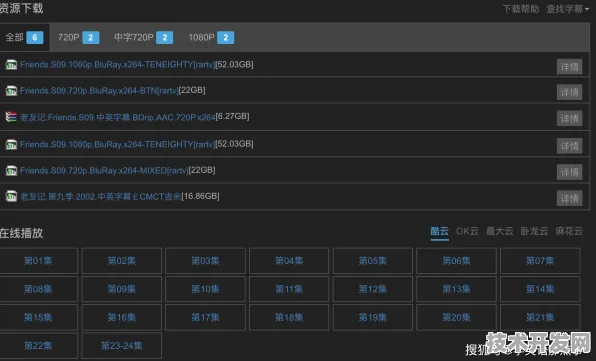Play episode 第19集
Image resolution: width=596 pixels, height=361 pixels.
coord(372,317)
